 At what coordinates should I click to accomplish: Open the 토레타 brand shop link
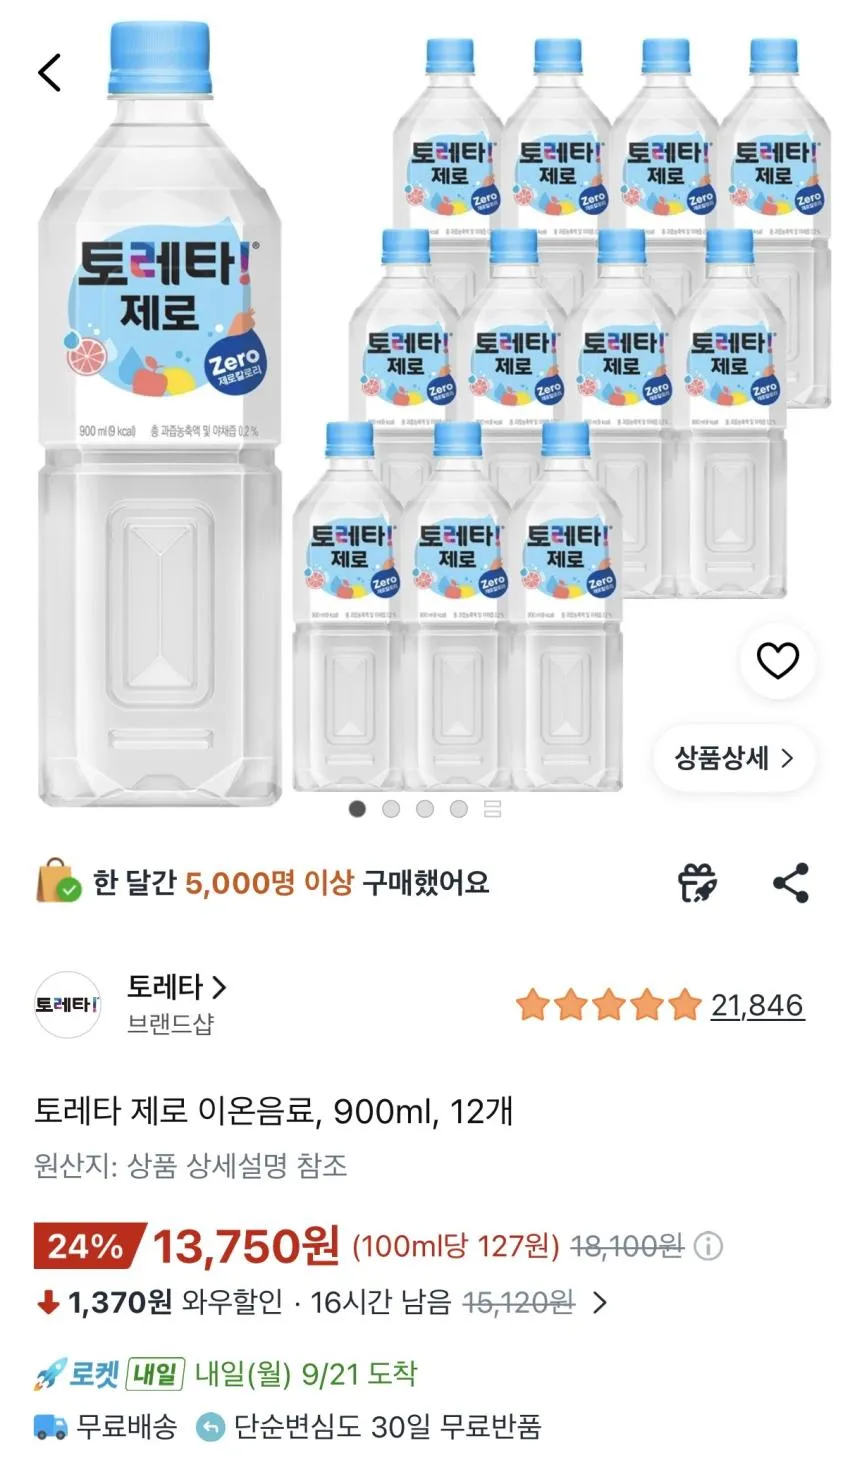[x=177, y=987]
